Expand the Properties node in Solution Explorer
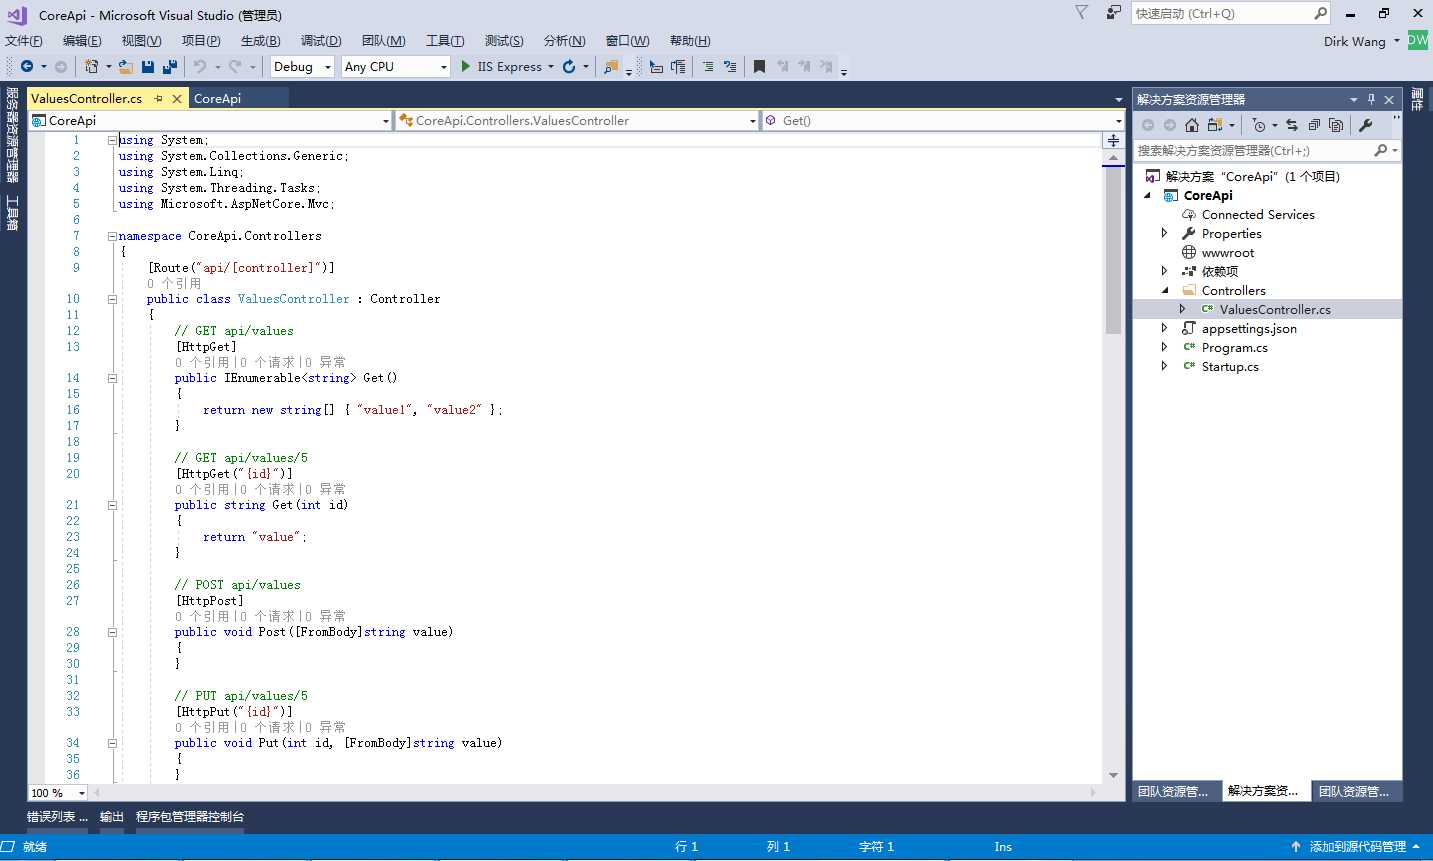Screen dimensions: 1433x861 coord(1164,233)
